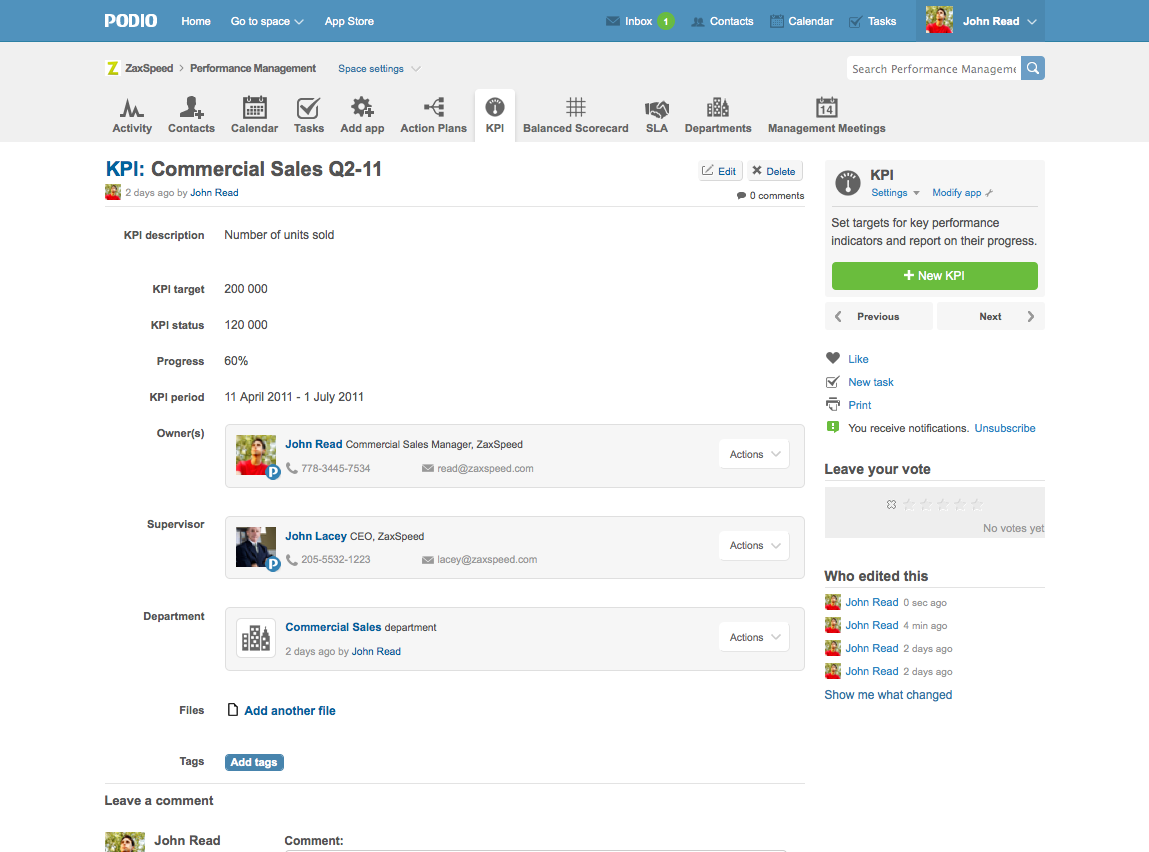Open the Action Plans app icon
The width and height of the screenshot is (1149, 852).
[433, 108]
